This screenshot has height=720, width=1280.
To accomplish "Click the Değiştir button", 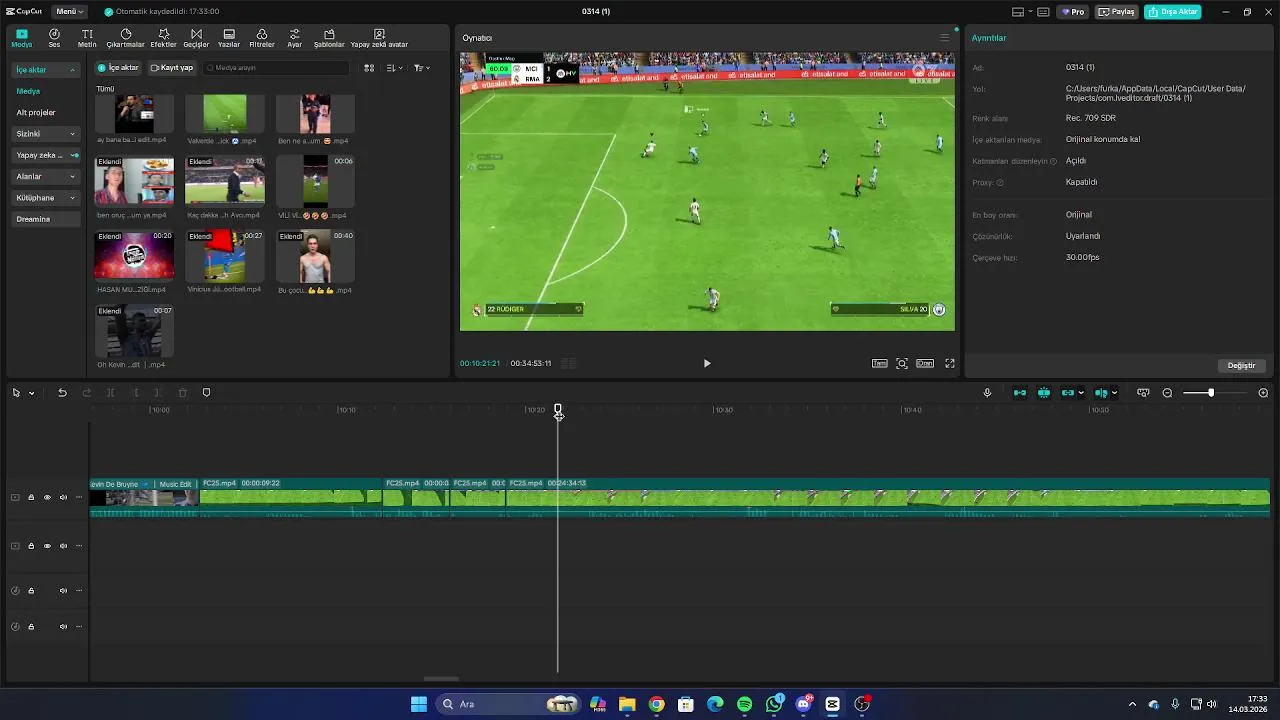I will 1241,365.
